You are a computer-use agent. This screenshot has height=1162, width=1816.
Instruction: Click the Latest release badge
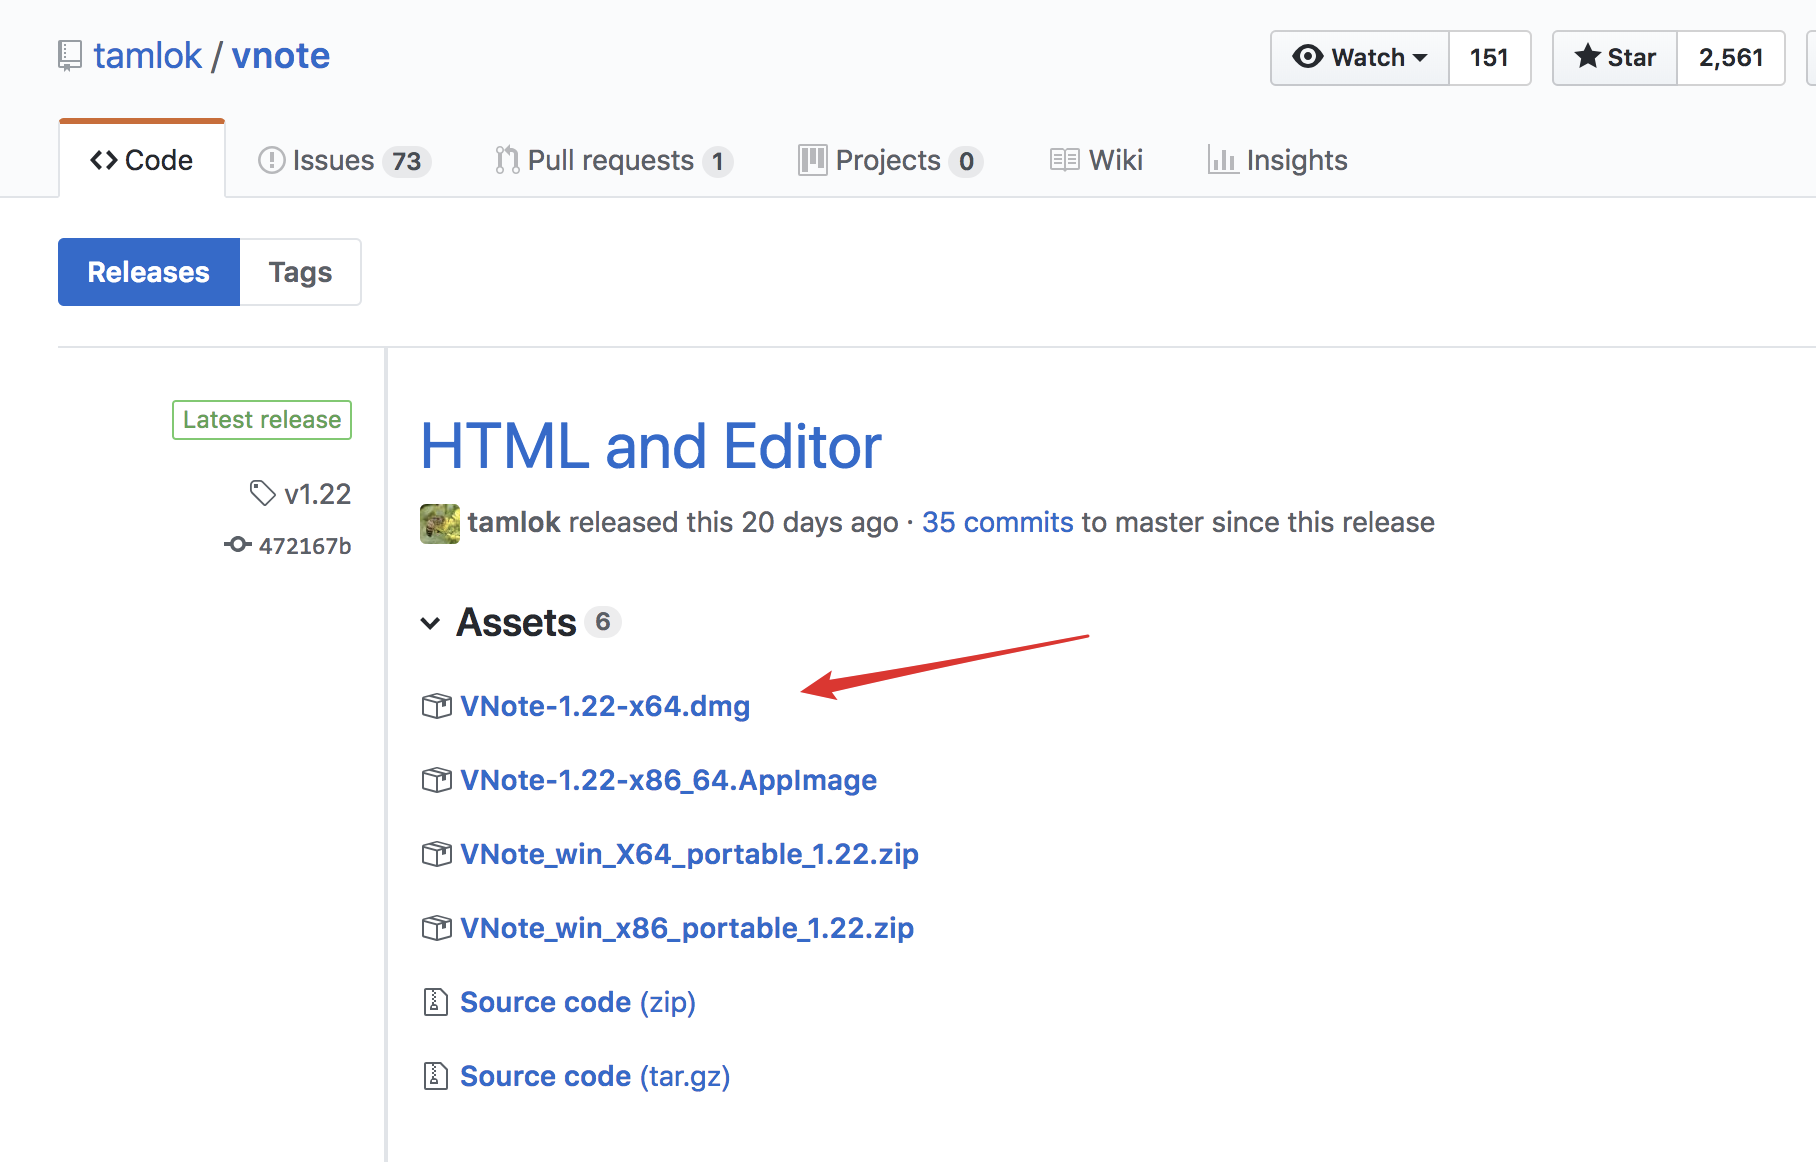pyautogui.click(x=261, y=419)
